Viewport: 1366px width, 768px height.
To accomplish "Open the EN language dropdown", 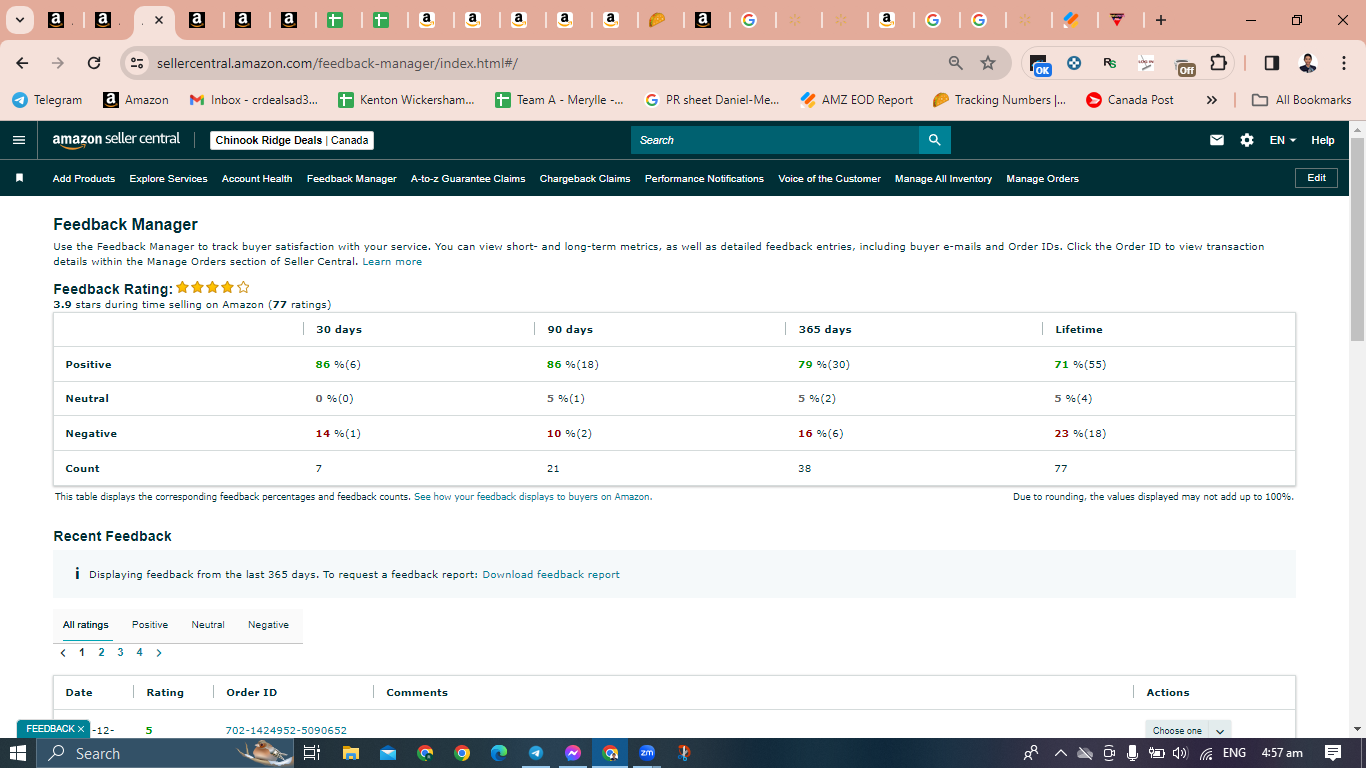I will (1283, 140).
